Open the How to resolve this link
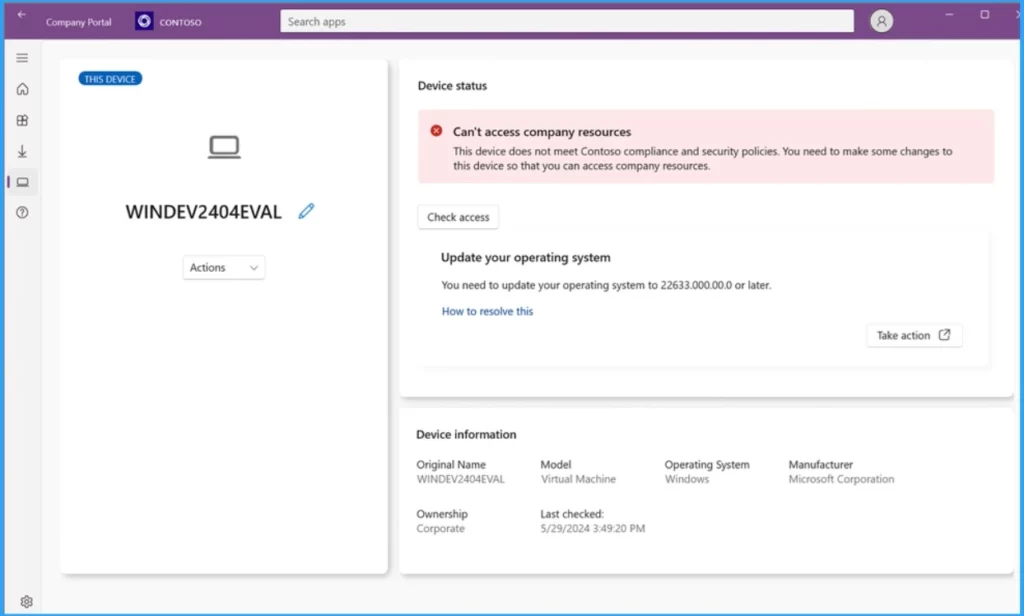Viewport: 1024px width, 616px height. click(487, 311)
